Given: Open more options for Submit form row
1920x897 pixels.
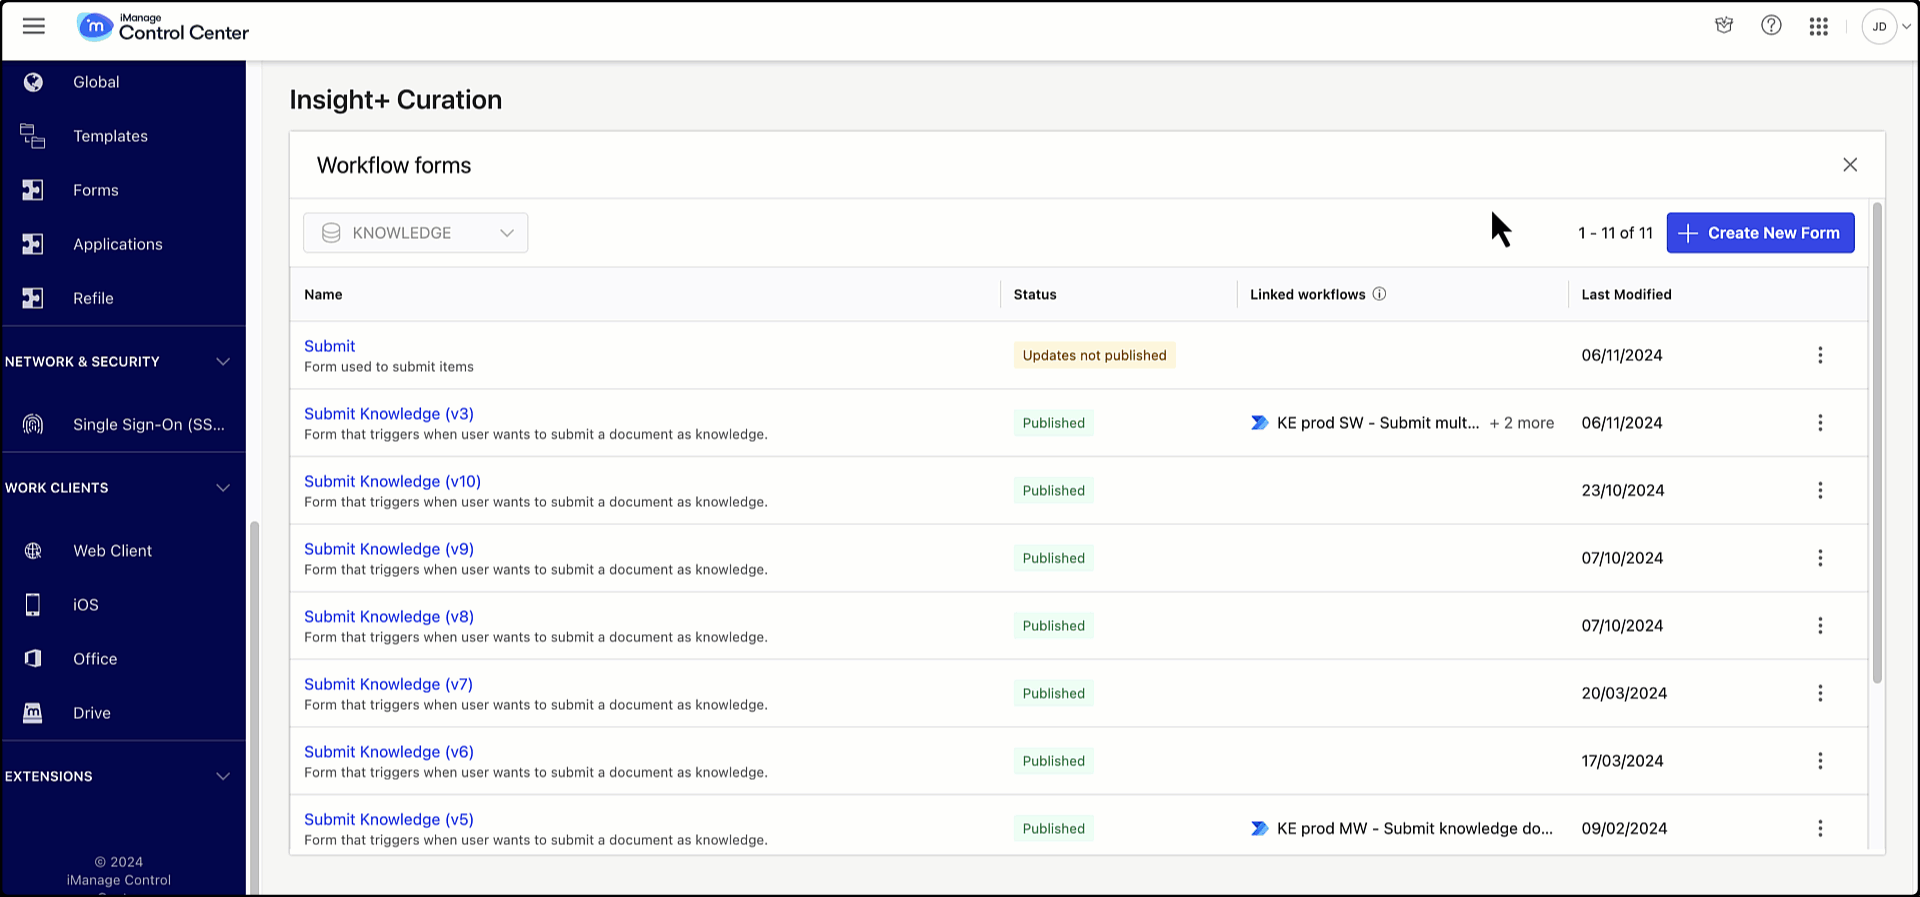Looking at the screenshot, I should click(1819, 355).
